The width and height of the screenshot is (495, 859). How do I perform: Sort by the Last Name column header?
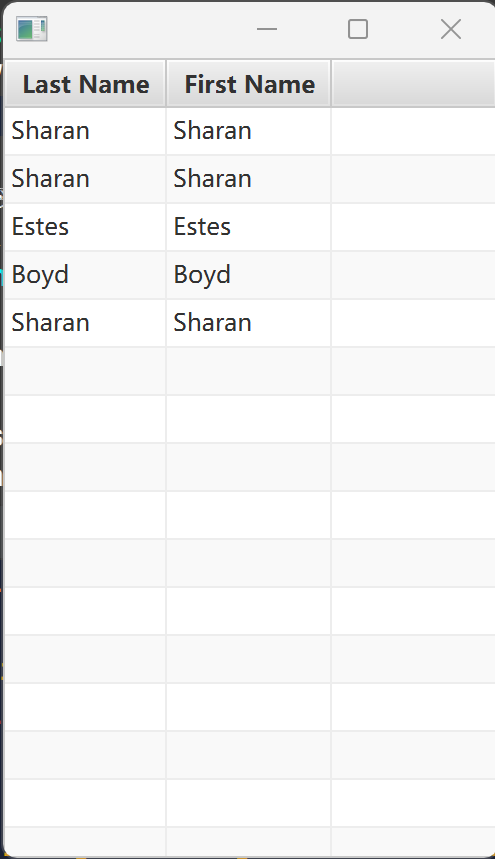point(85,84)
